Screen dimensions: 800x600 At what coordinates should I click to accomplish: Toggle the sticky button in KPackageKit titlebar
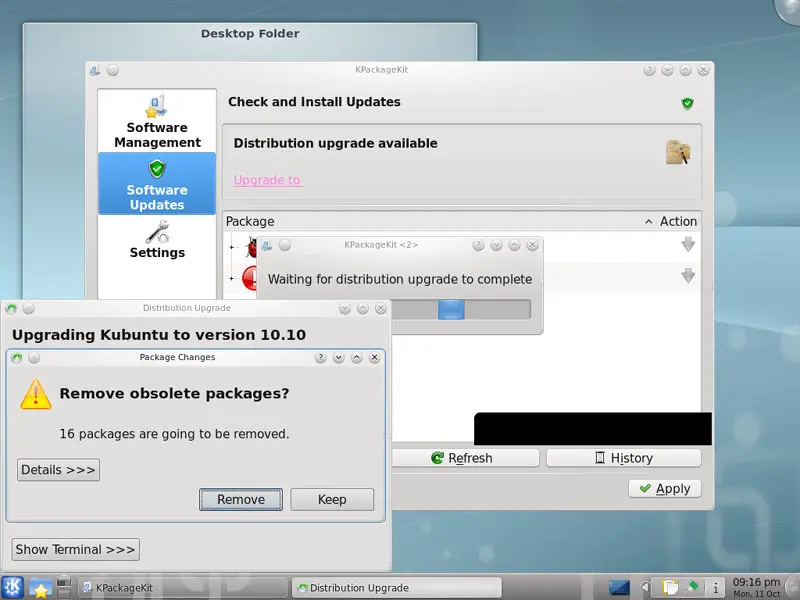[x=113, y=70]
